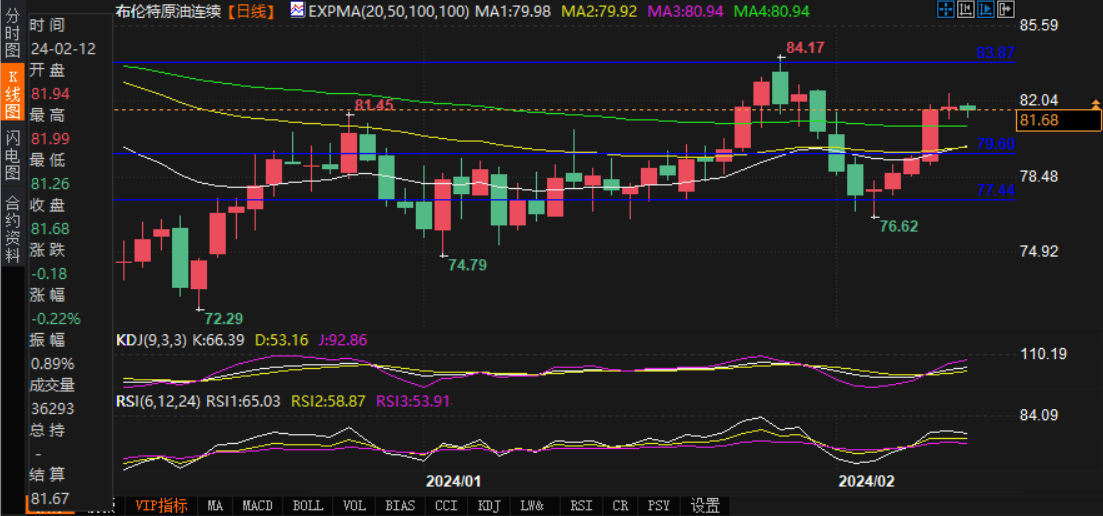
Task: Open indicator 设置 settings
Action: (x=705, y=506)
